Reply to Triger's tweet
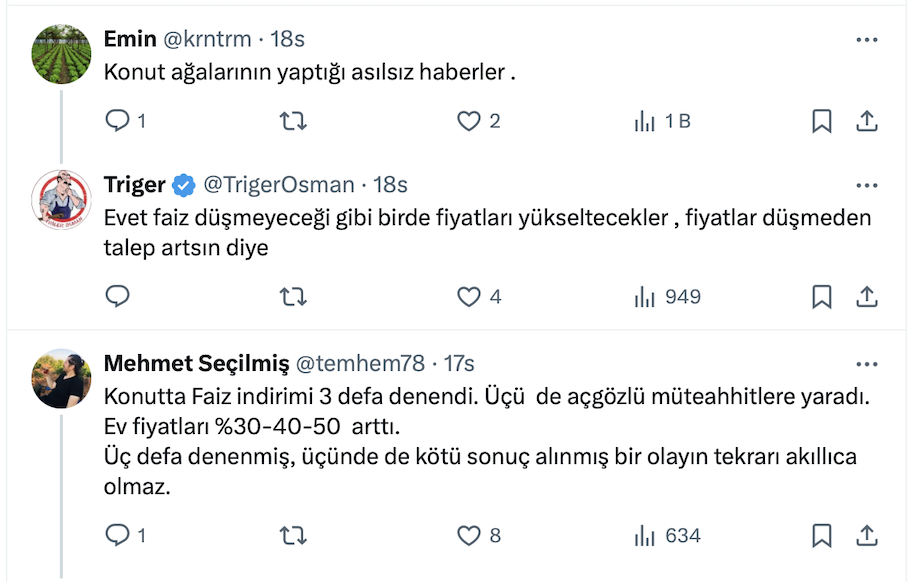Screen dimensions: 912x582 tap(118, 297)
